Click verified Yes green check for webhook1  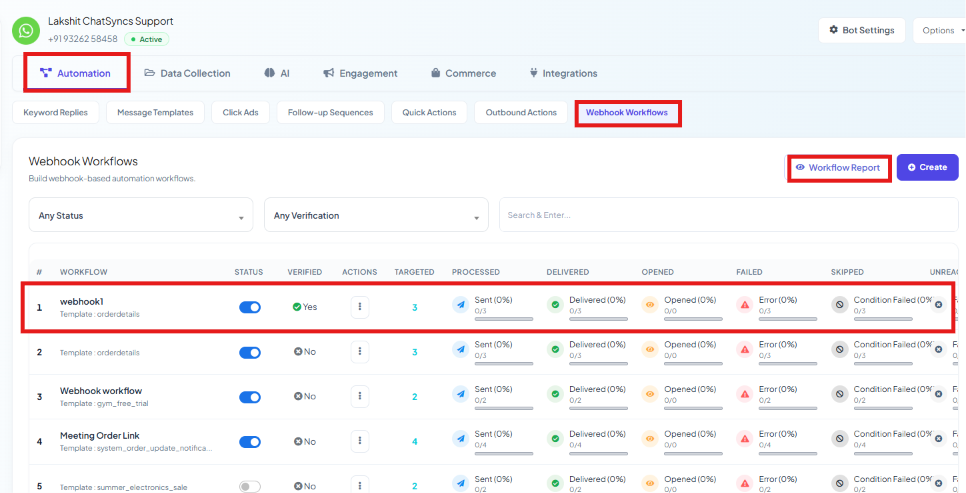(x=297, y=307)
